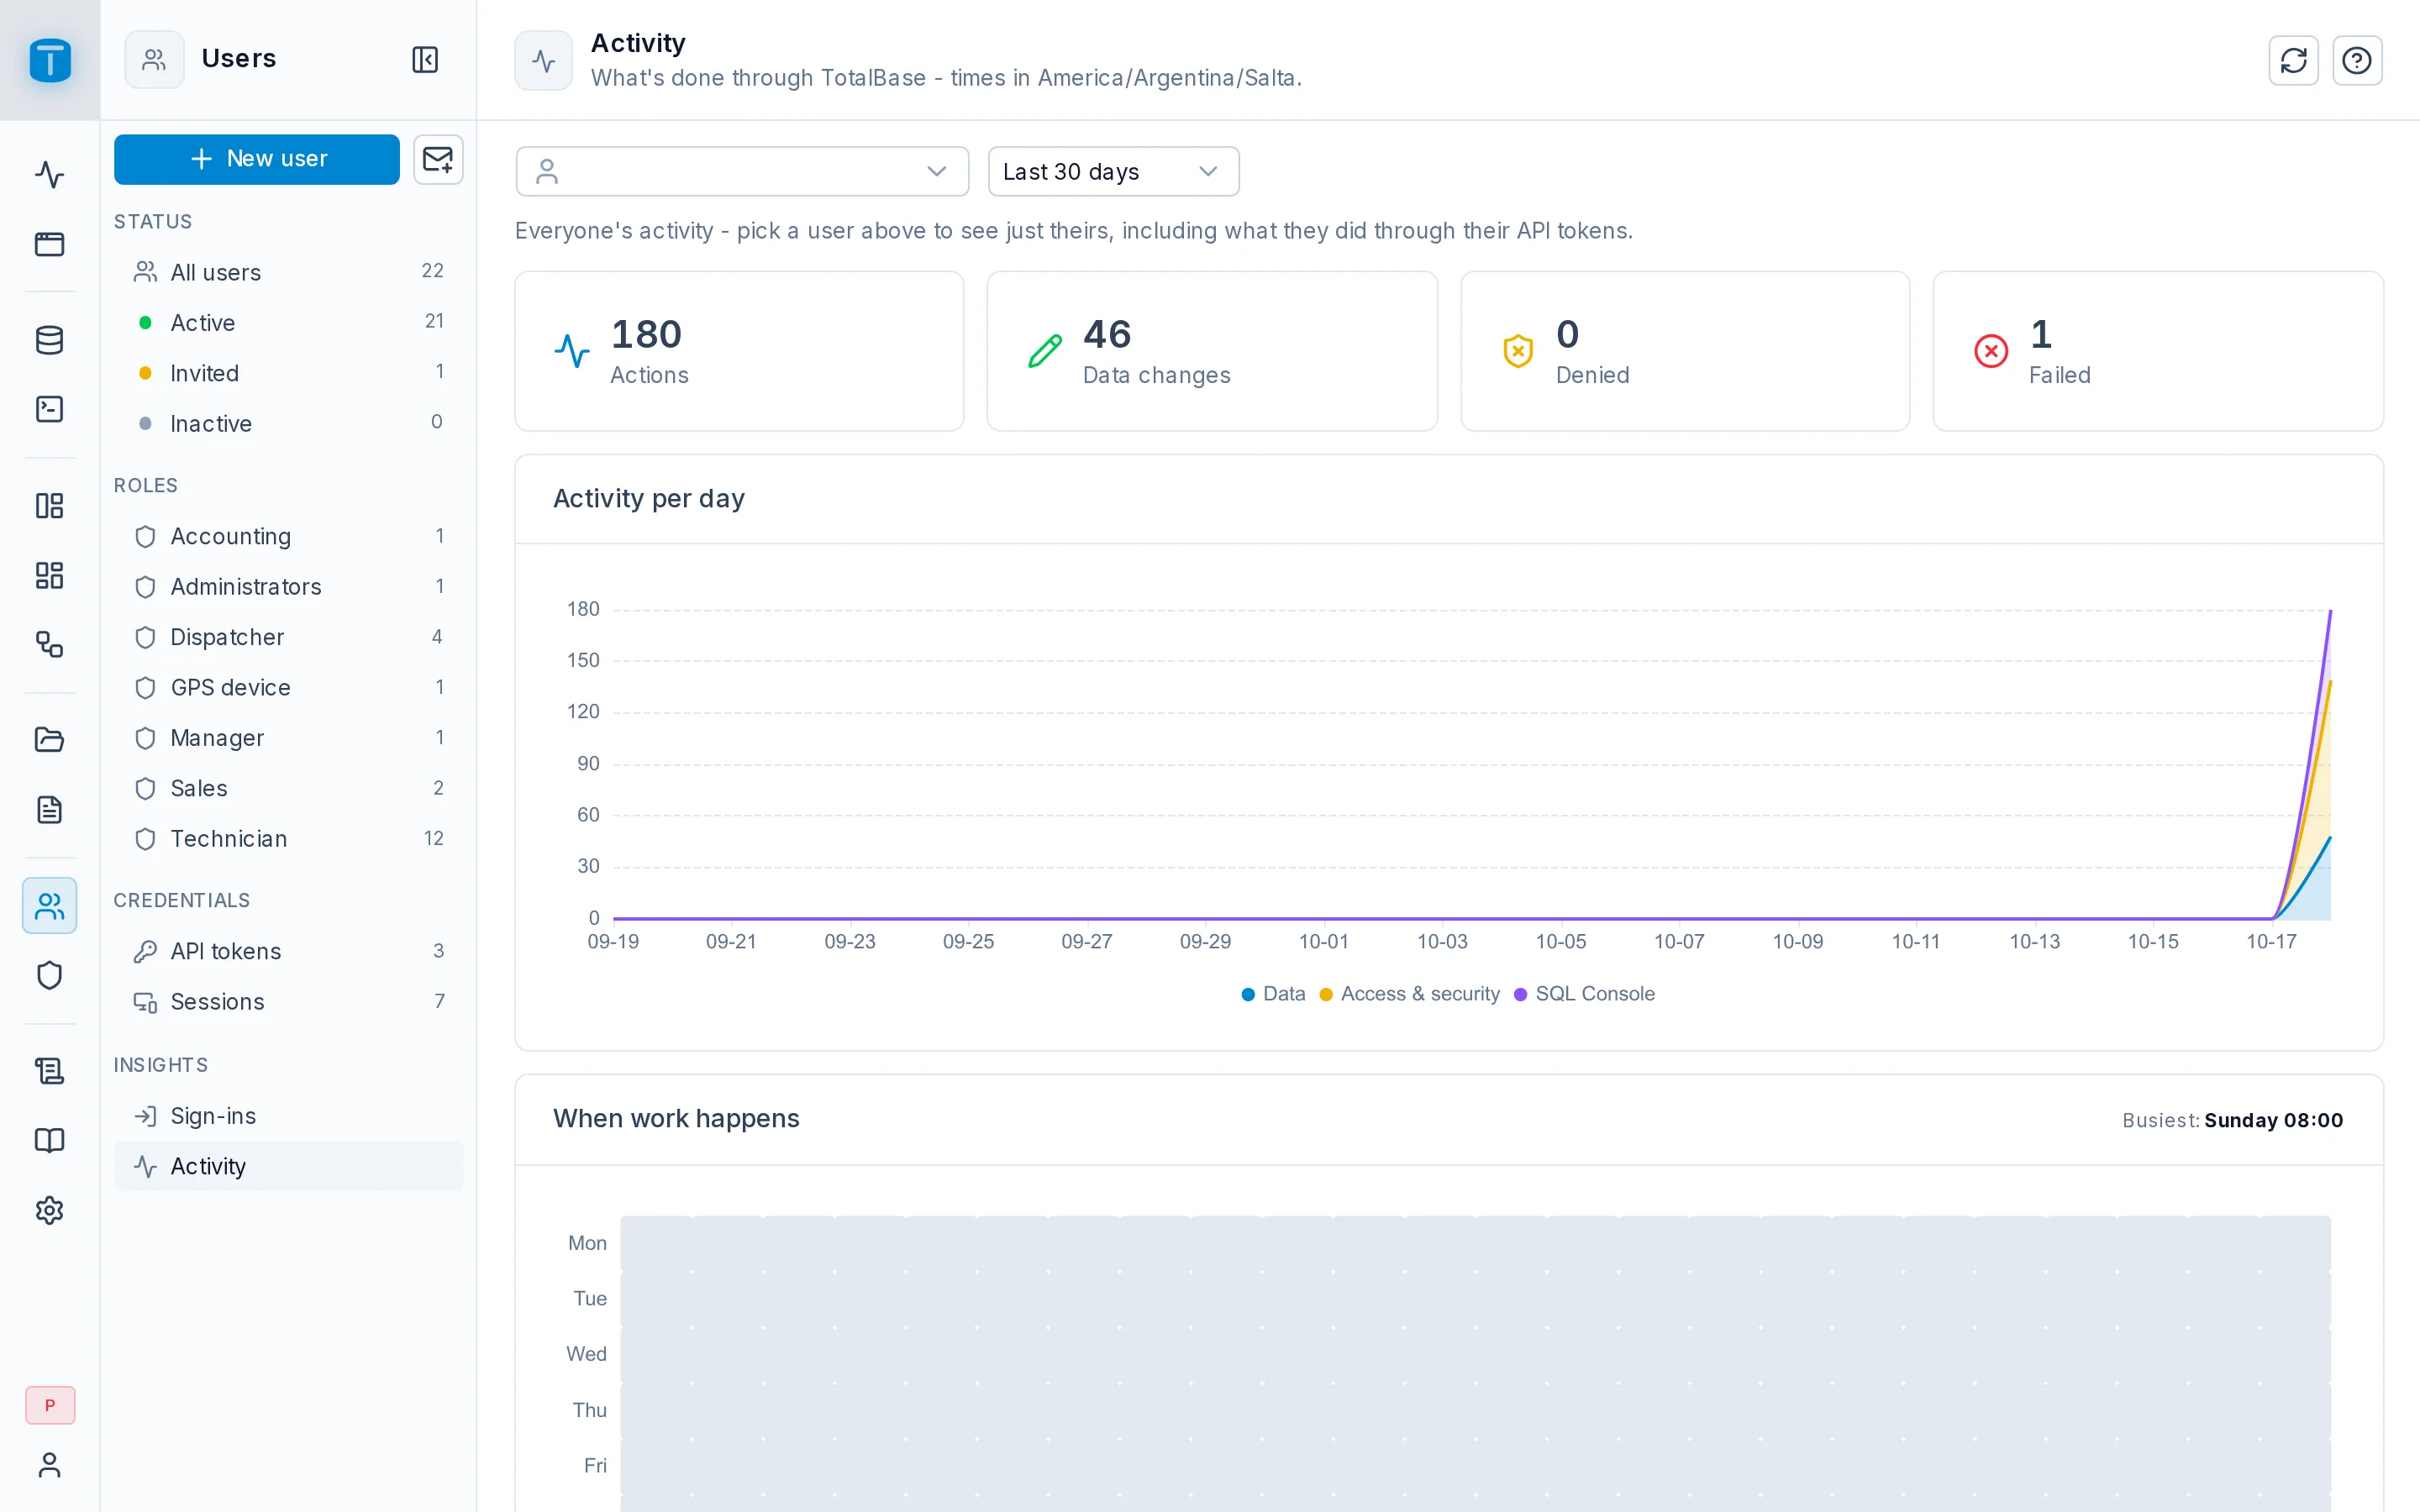Collapse the Users sidebar panel

pos(425,60)
